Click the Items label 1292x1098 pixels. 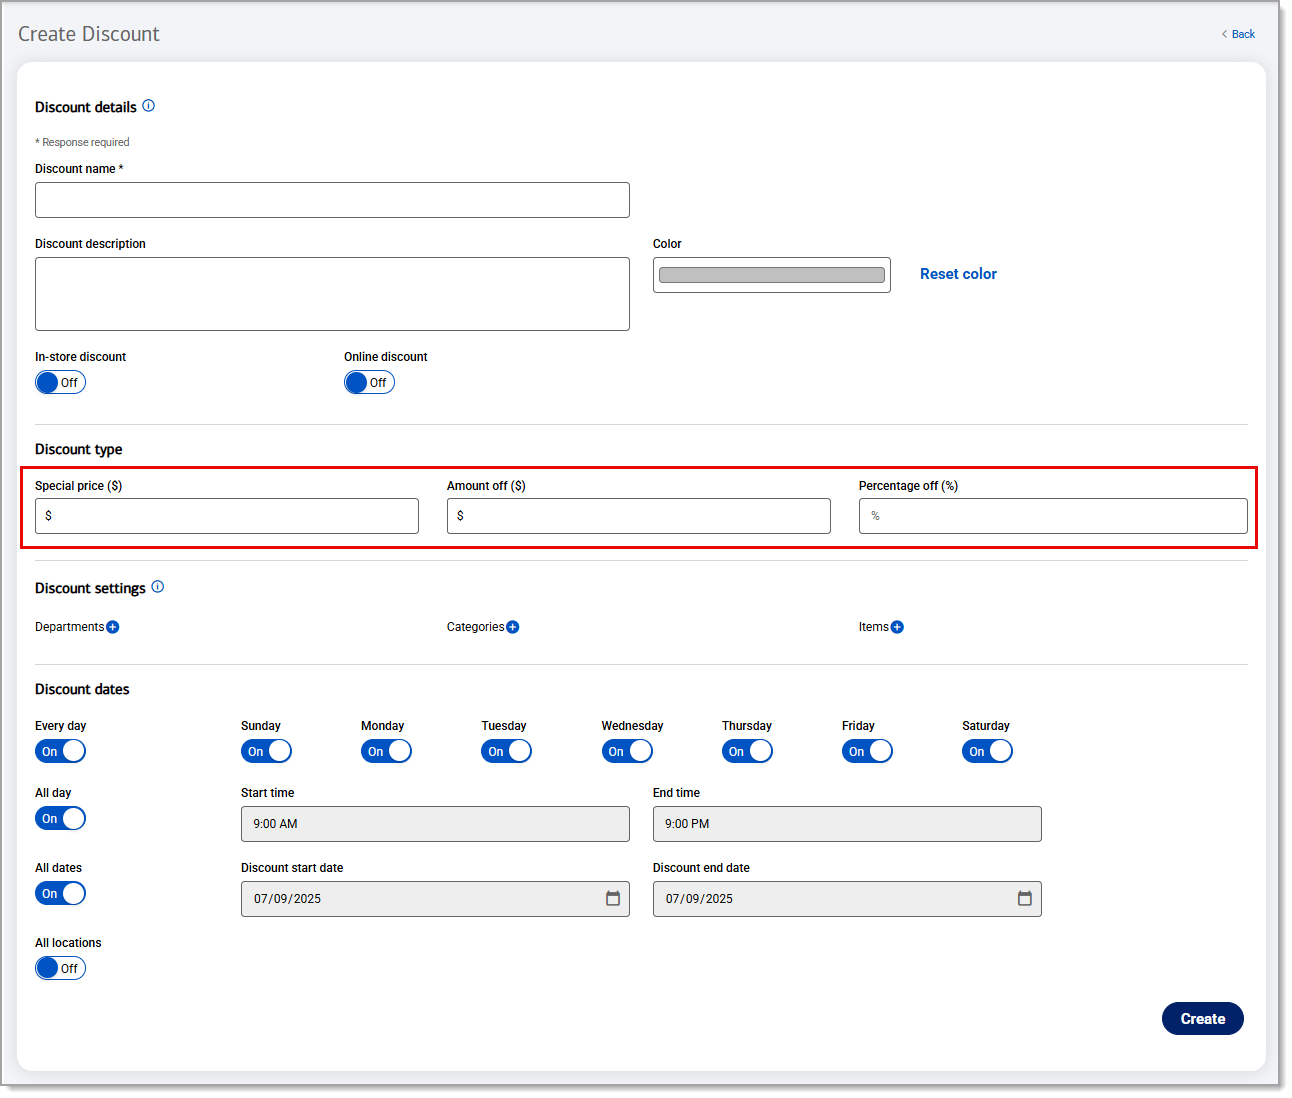pos(874,627)
